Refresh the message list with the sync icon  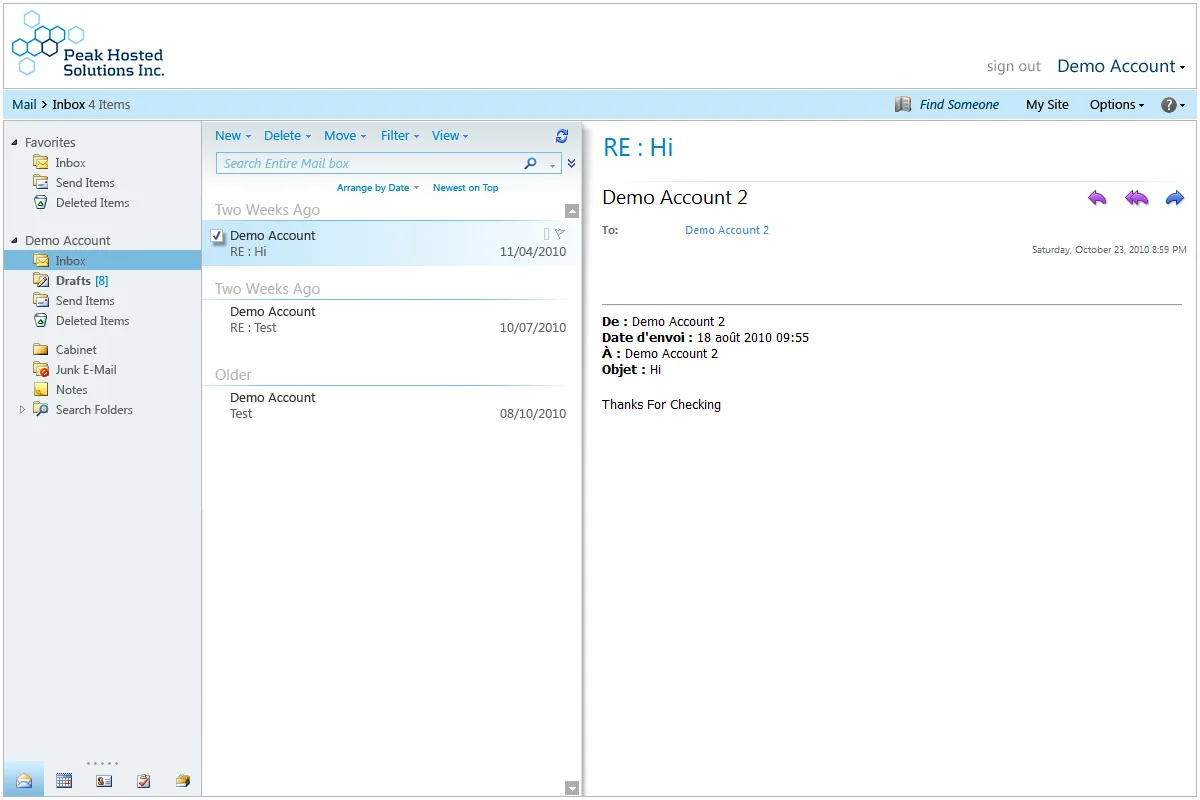(562, 136)
